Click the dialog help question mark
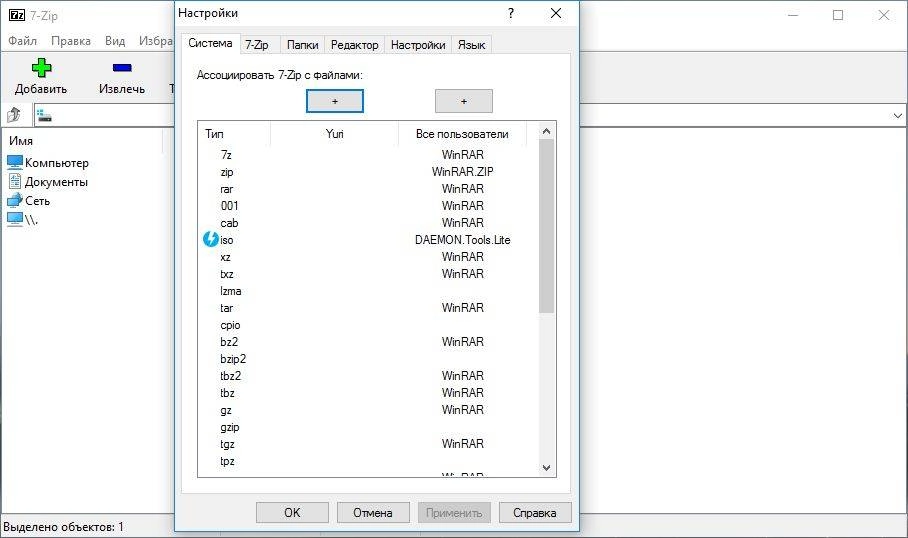This screenshot has height=538, width=908. click(x=511, y=13)
